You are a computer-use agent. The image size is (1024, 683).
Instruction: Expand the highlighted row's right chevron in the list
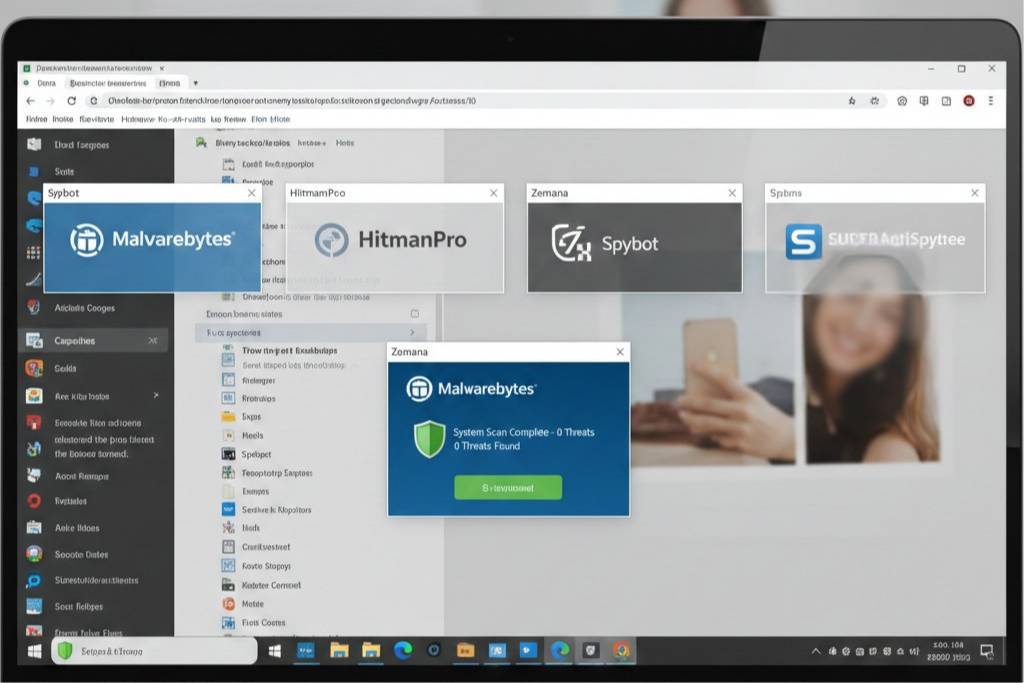[412, 332]
